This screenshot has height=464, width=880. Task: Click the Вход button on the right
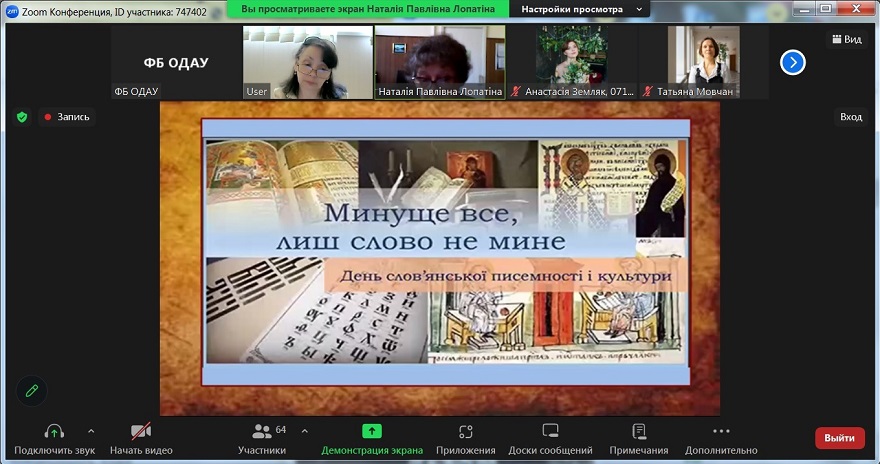850,117
